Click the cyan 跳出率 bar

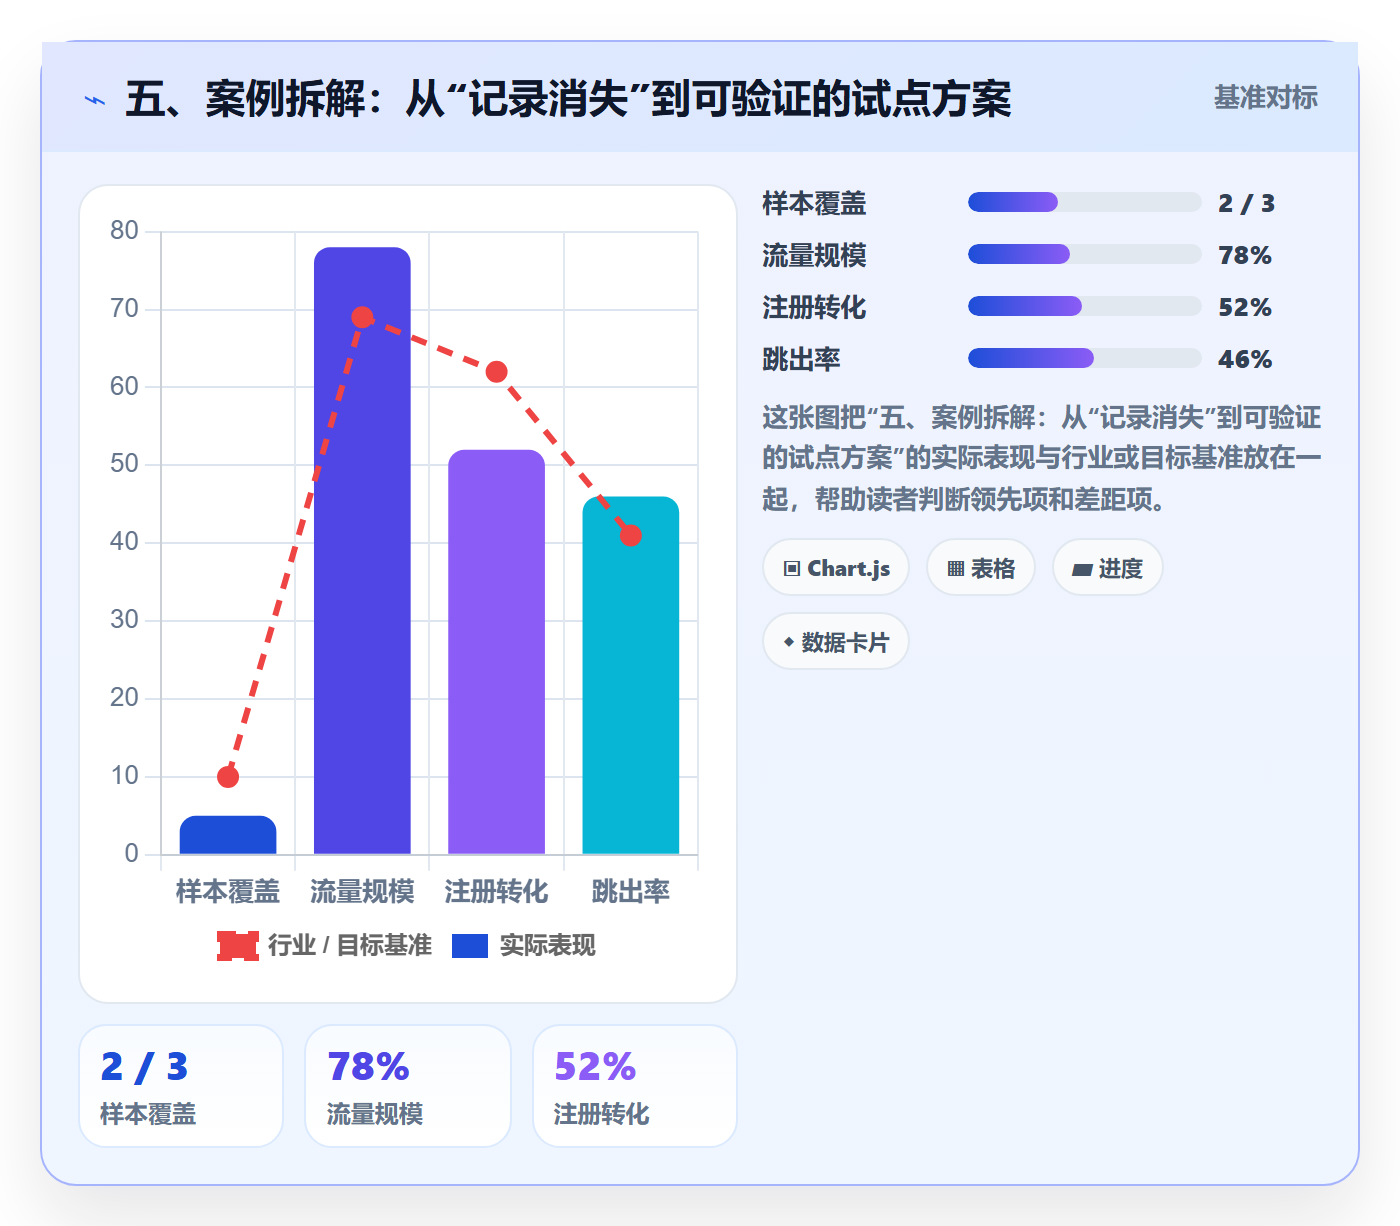pyautogui.click(x=630, y=675)
